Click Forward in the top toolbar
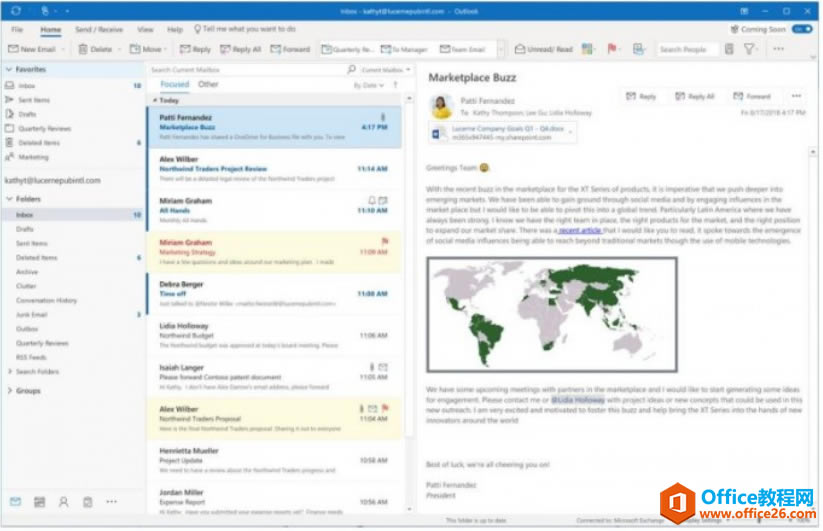Image resolution: width=823 pixels, height=531 pixels. pyautogui.click(x=290, y=49)
